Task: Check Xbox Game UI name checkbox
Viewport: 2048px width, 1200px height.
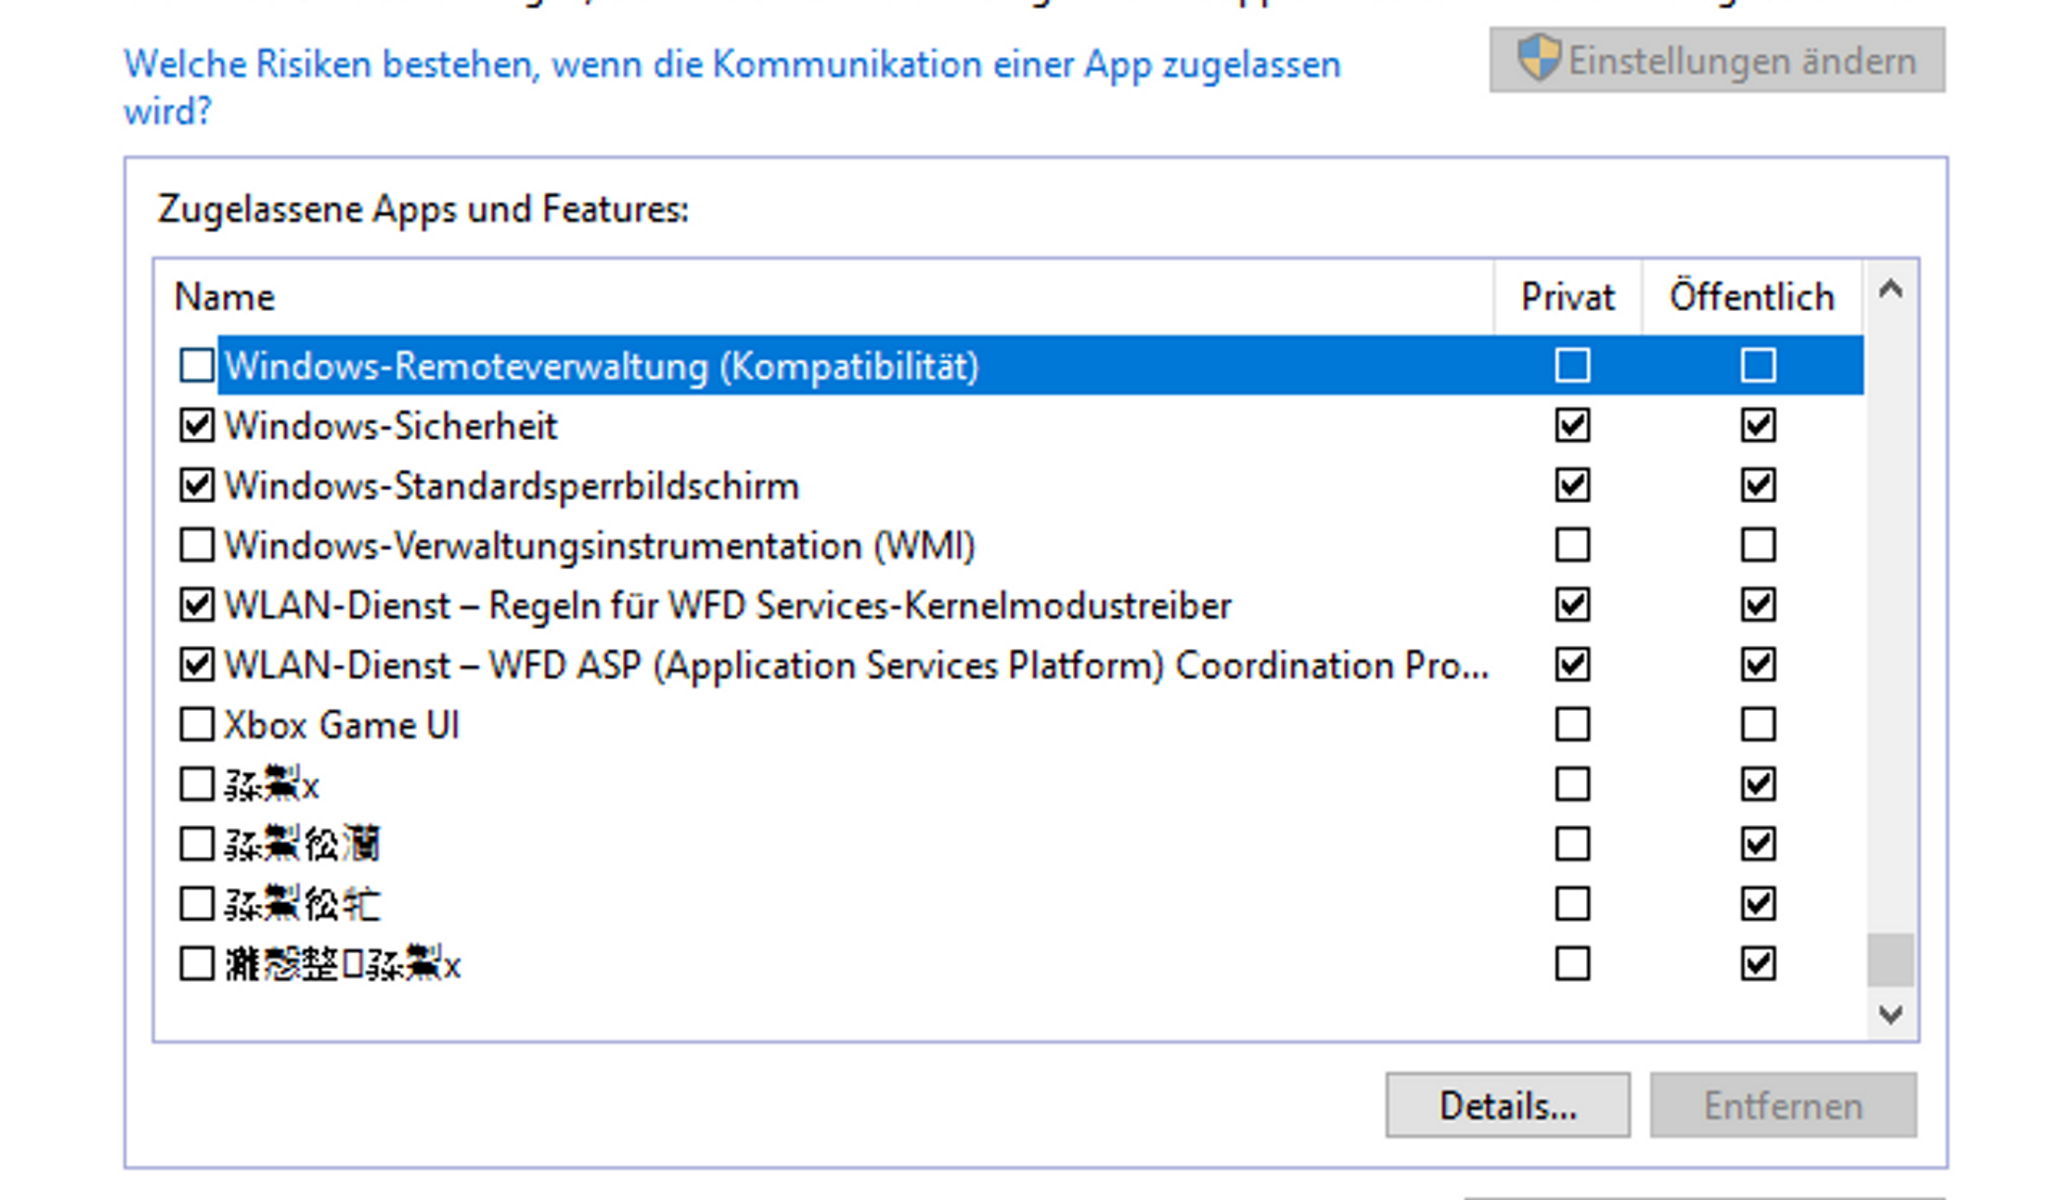Action: [196, 725]
